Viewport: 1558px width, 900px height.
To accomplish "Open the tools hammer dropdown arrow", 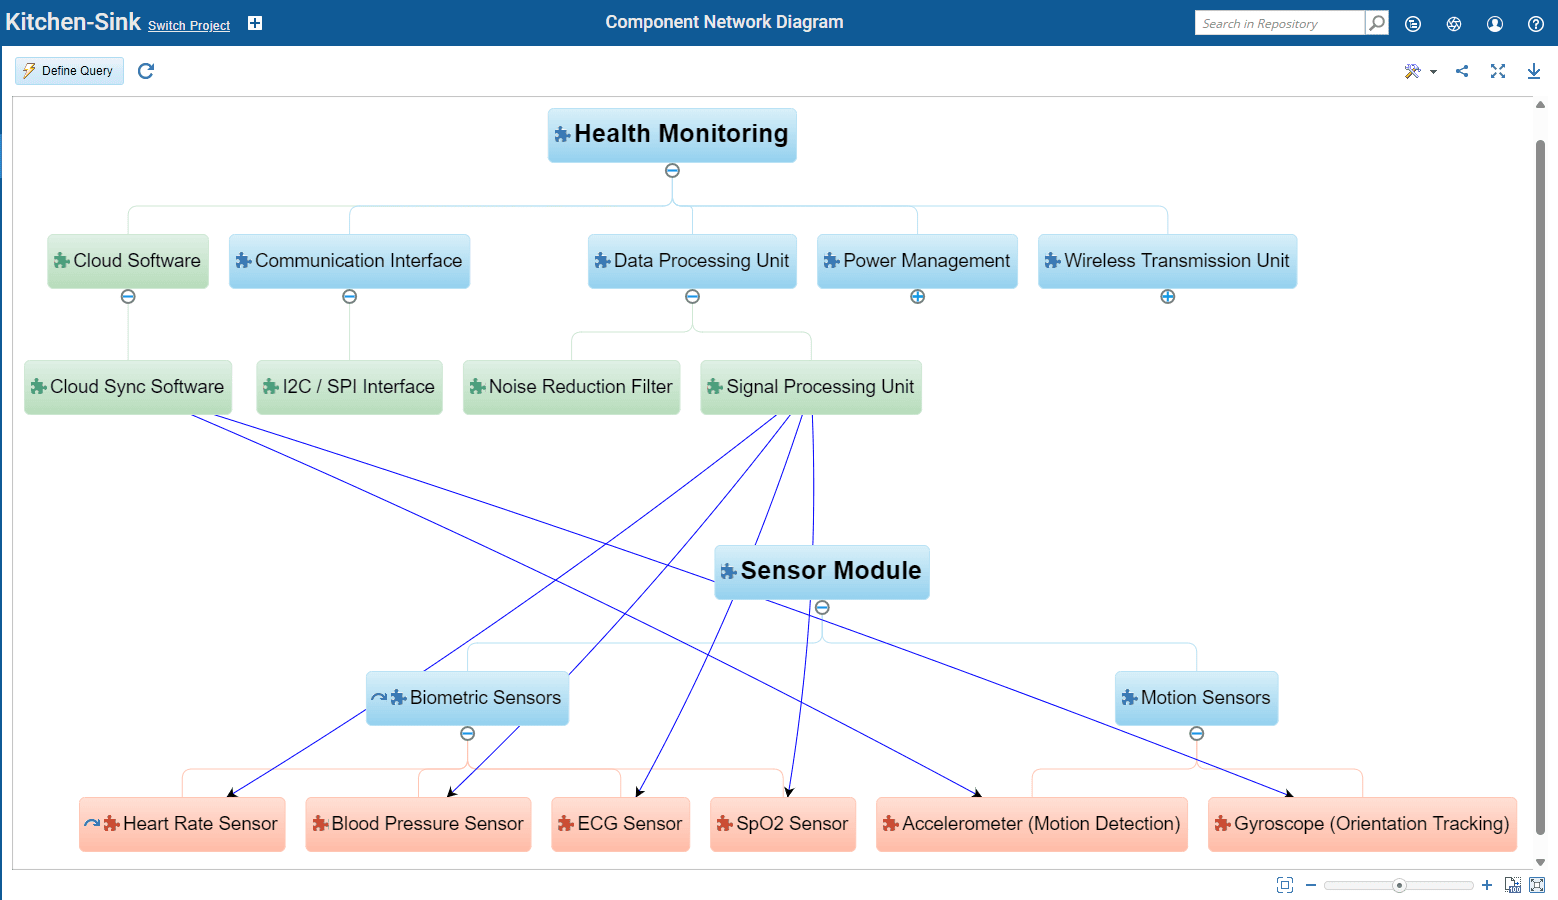I will point(1433,72).
